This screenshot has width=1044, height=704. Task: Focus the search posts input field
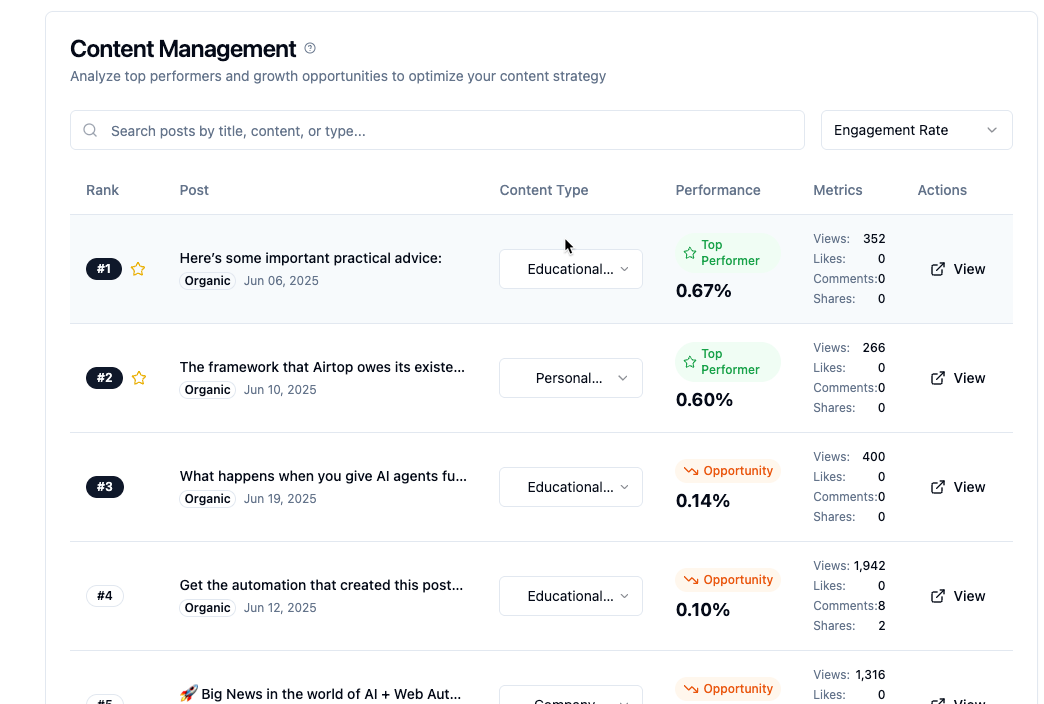pos(450,130)
